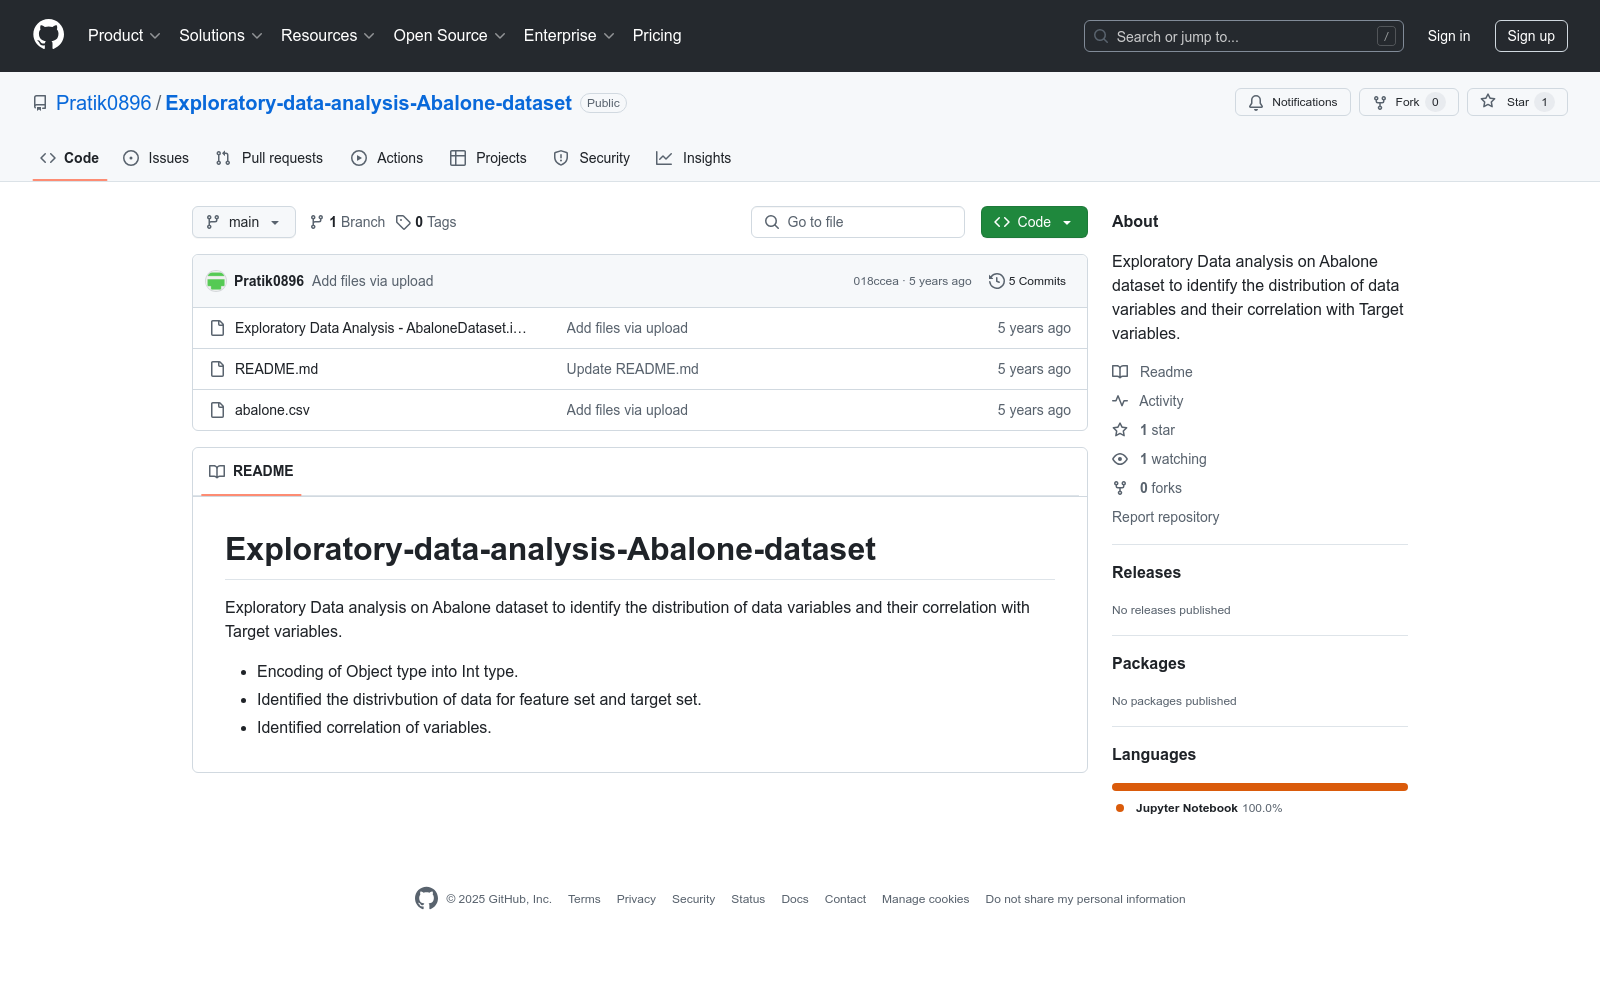Click file icon next to README.md
This screenshot has height=1000, width=1600.
(218, 369)
